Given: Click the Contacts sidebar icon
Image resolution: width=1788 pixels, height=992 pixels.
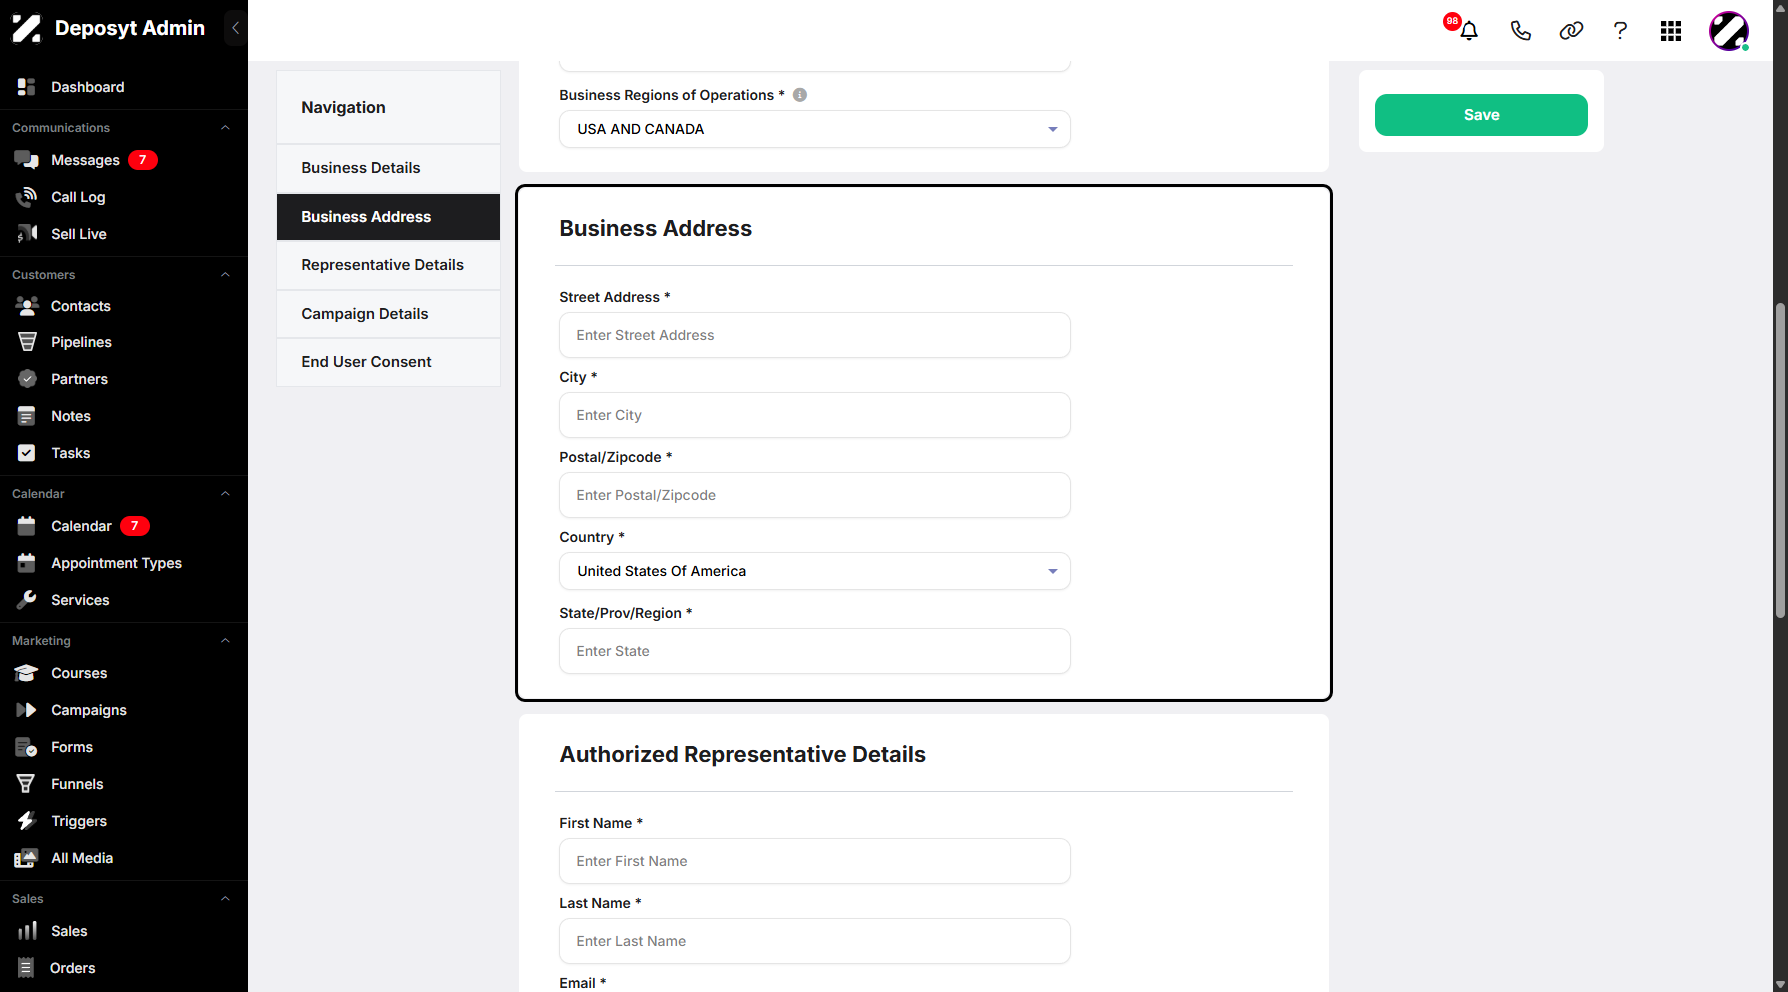Looking at the screenshot, I should (27, 306).
